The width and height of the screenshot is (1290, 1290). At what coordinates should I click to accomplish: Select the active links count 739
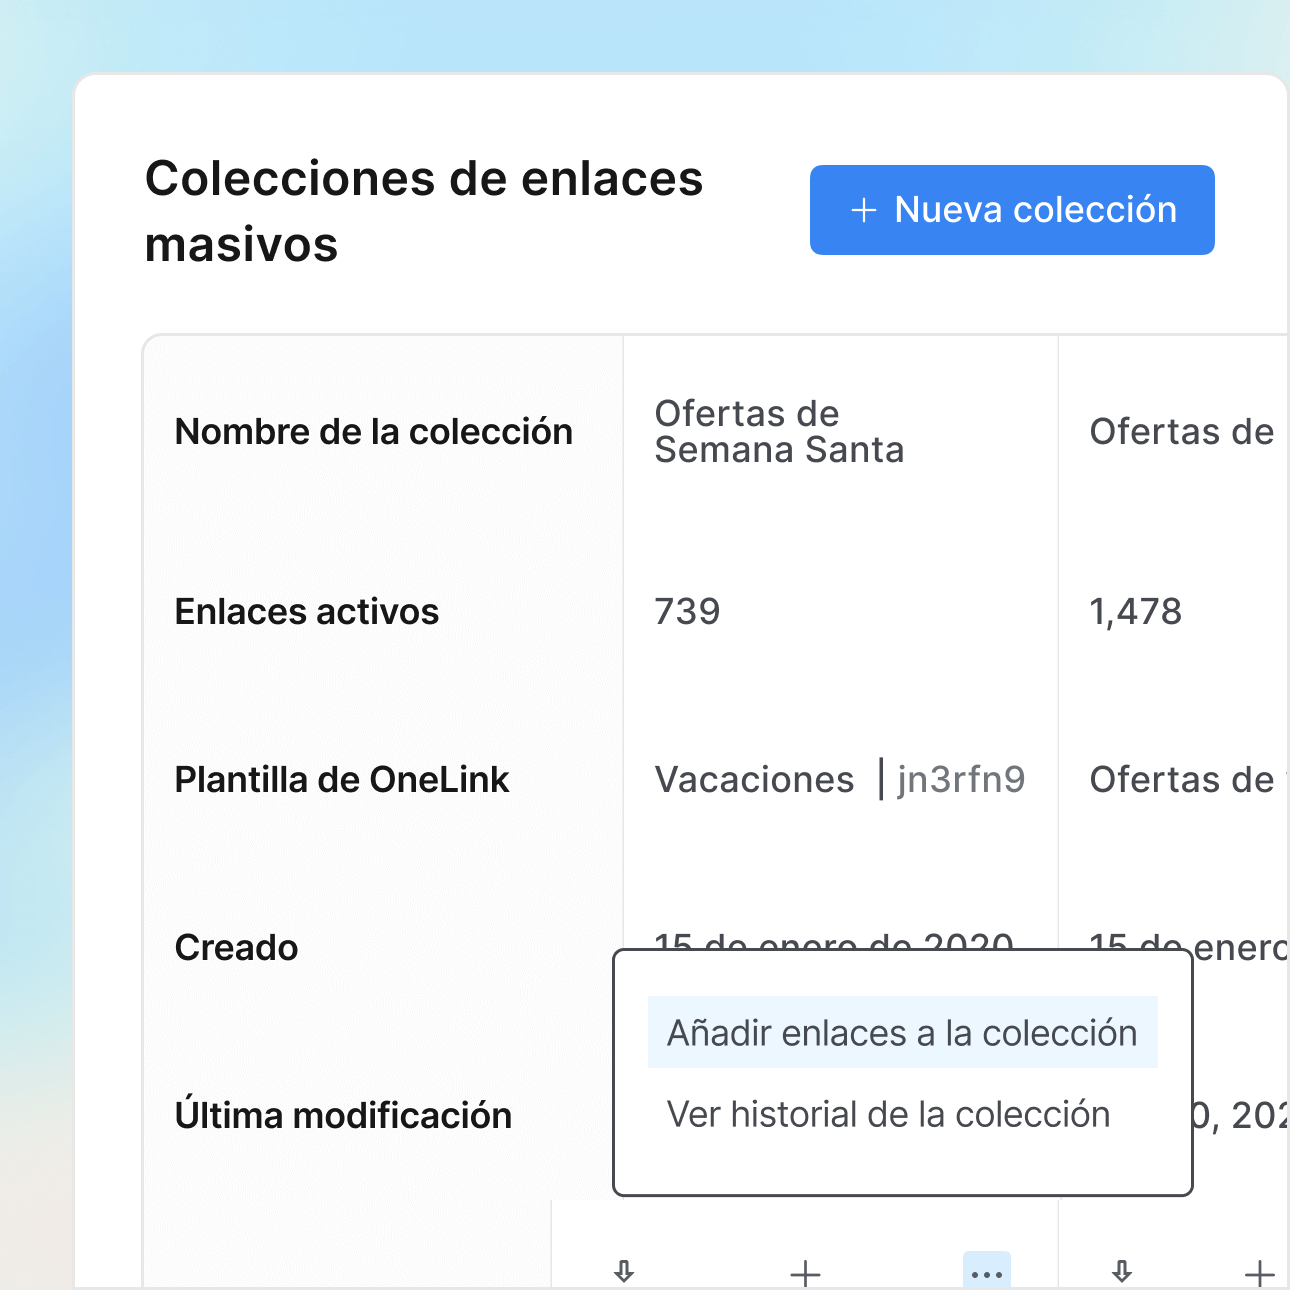coord(687,611)
